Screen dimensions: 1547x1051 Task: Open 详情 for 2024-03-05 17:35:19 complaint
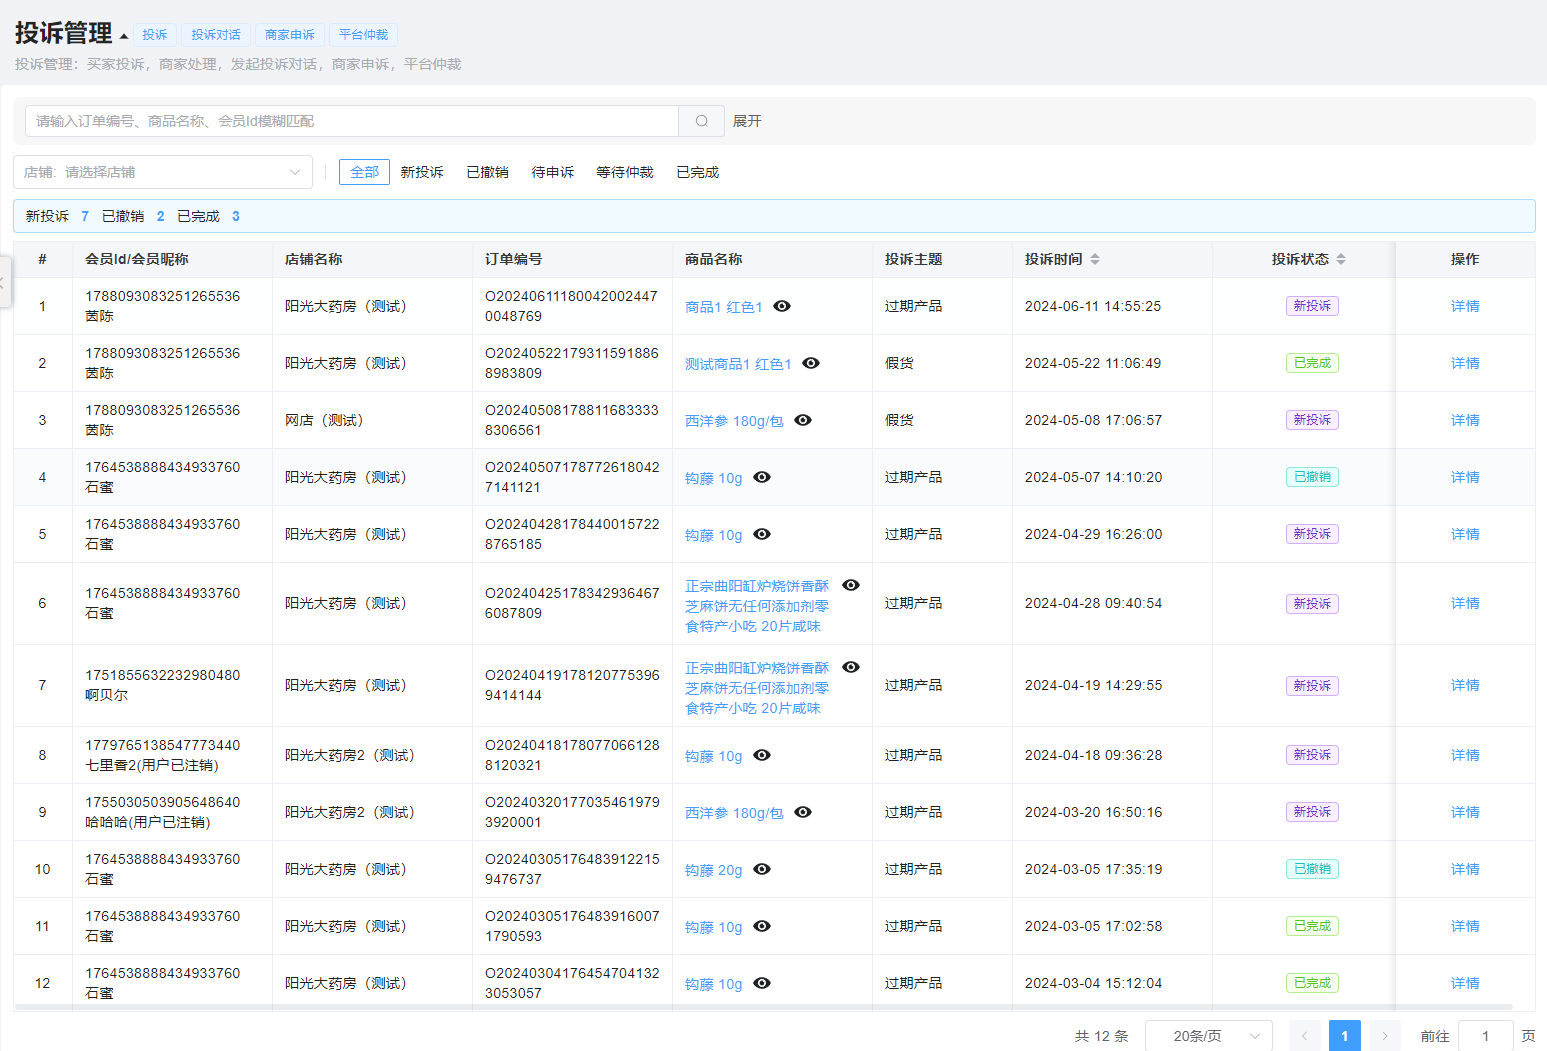[x=1465, y=869]
